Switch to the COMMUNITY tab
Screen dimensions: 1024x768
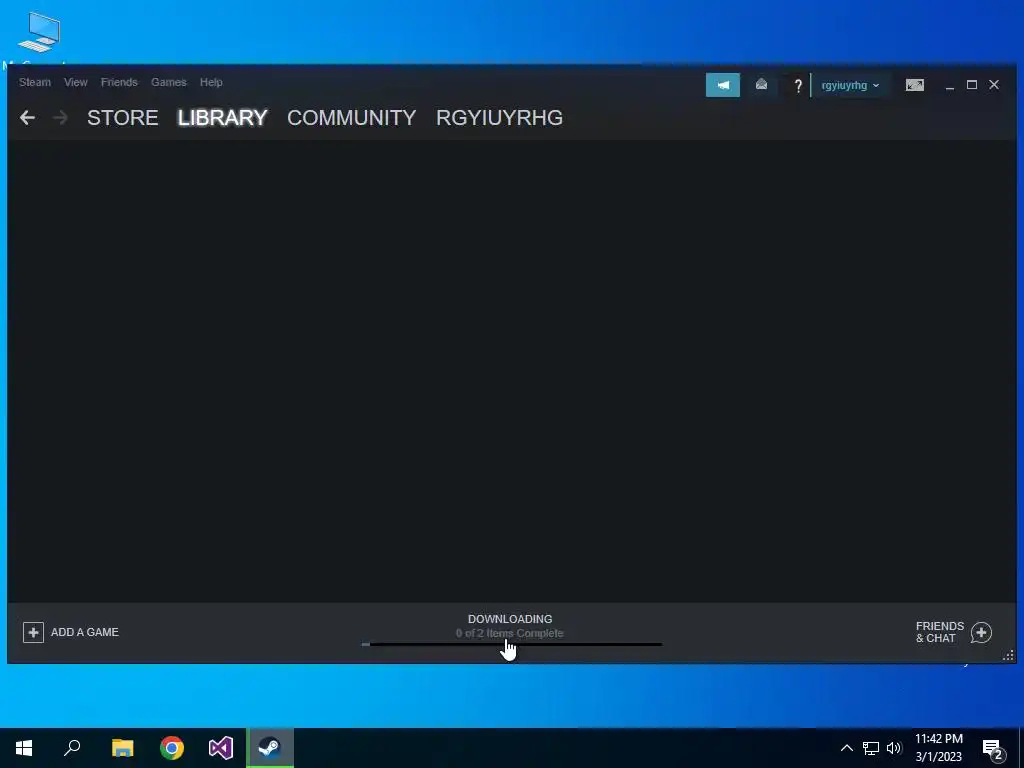351,118
